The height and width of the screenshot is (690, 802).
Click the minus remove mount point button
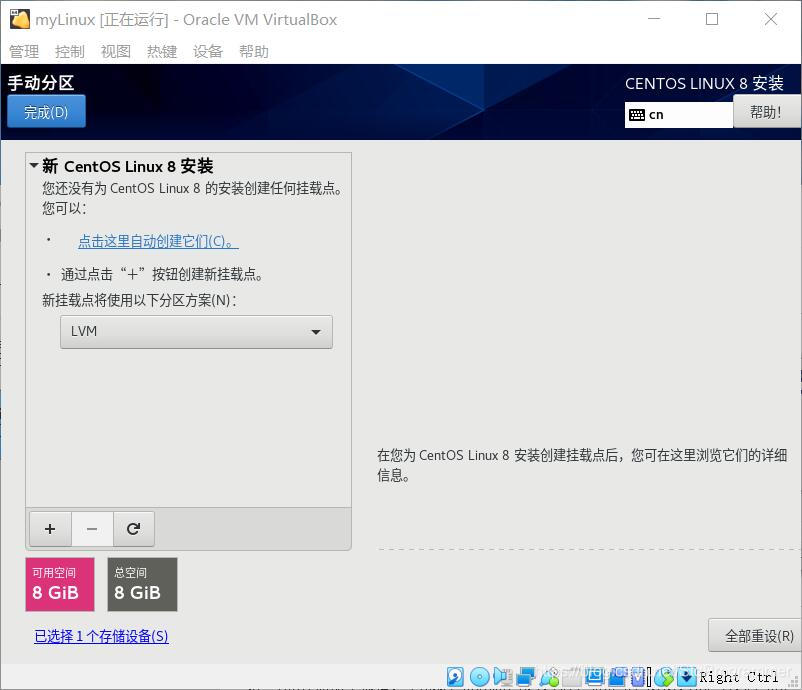click(92, 529)
